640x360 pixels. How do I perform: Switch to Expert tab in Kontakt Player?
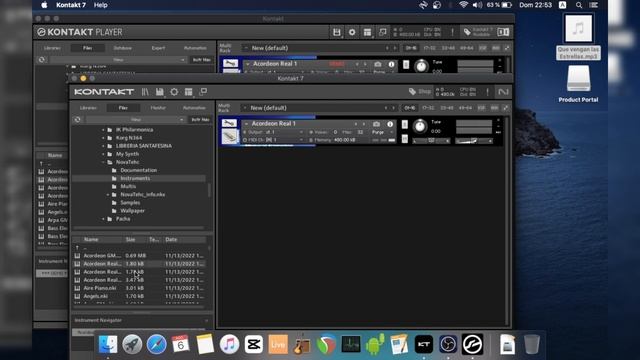158,48
